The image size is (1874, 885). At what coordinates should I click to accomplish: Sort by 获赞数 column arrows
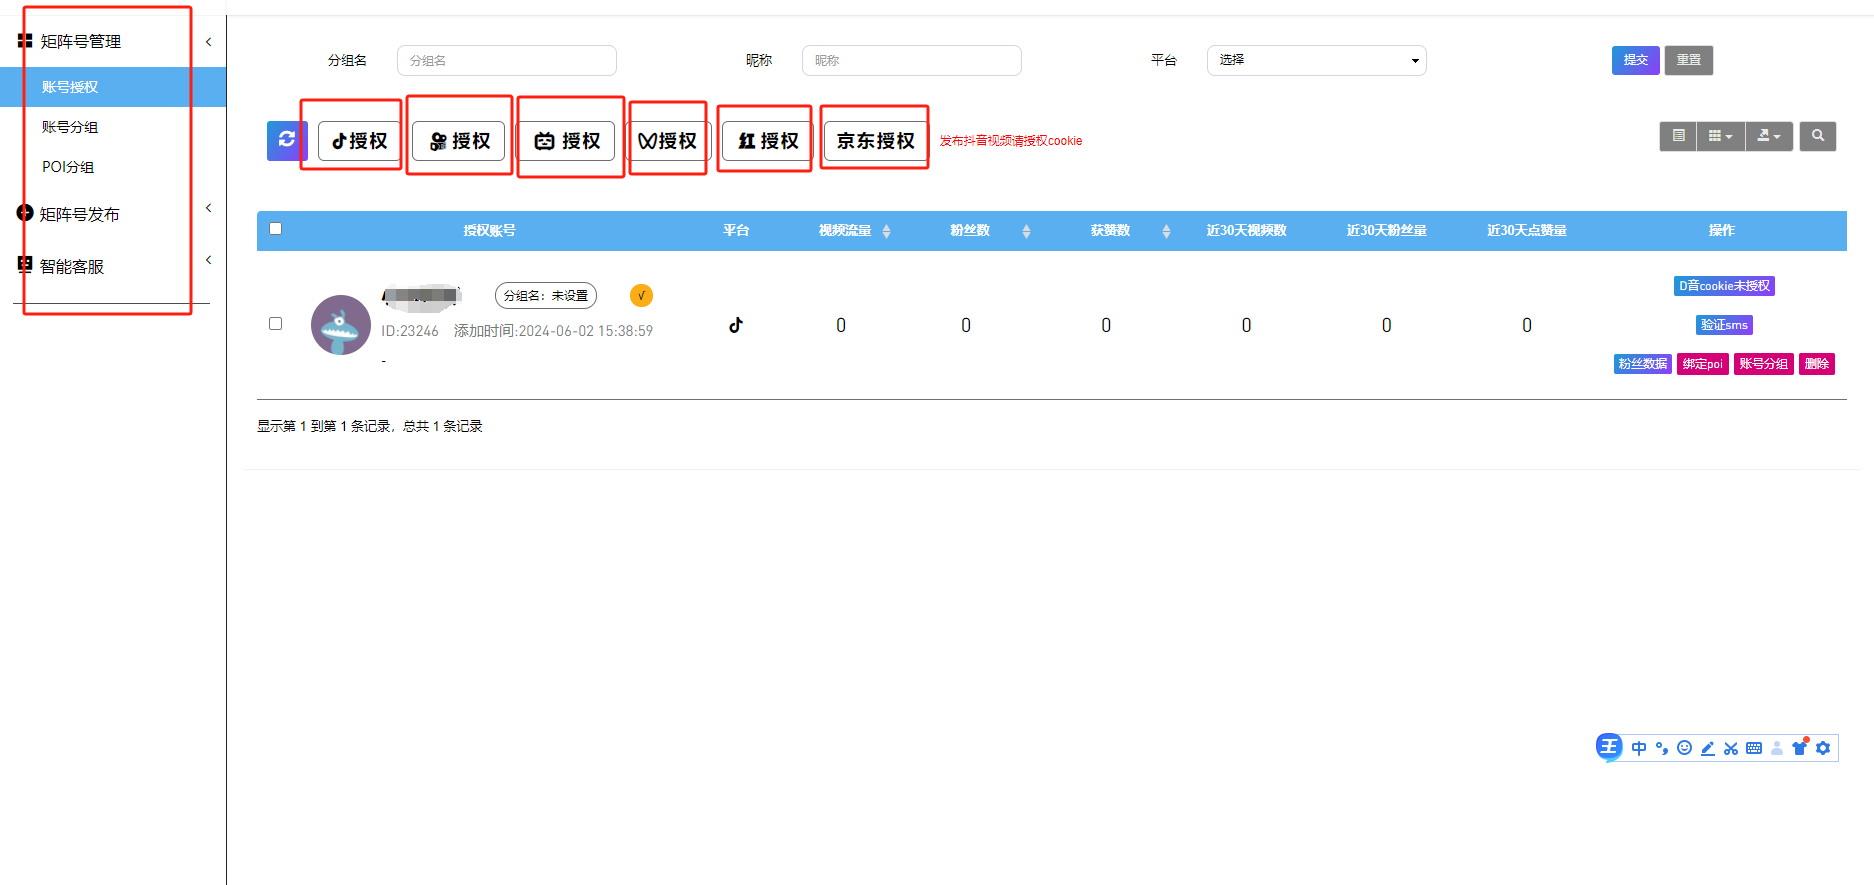1166,231
